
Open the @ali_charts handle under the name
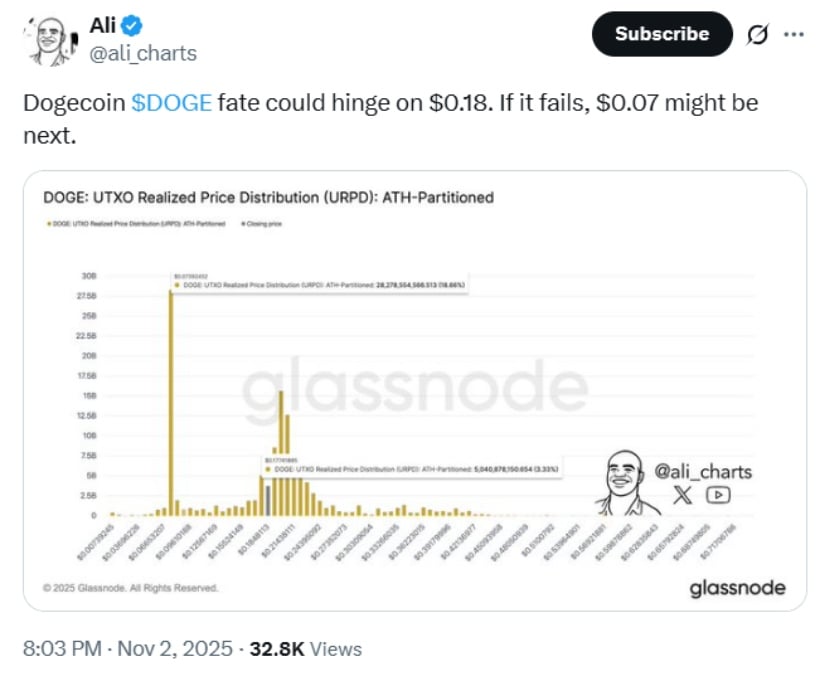tap(143, 52)
